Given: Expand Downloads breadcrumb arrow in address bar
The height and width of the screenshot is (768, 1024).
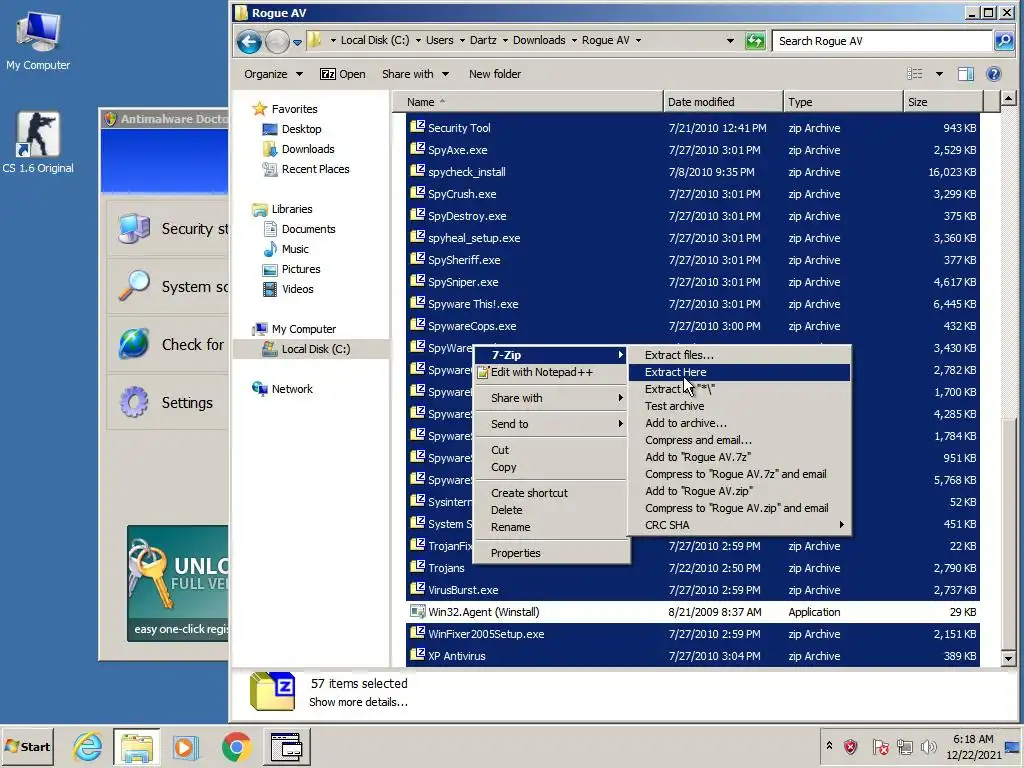Looking at the screenshot, I should click(574, 40).
